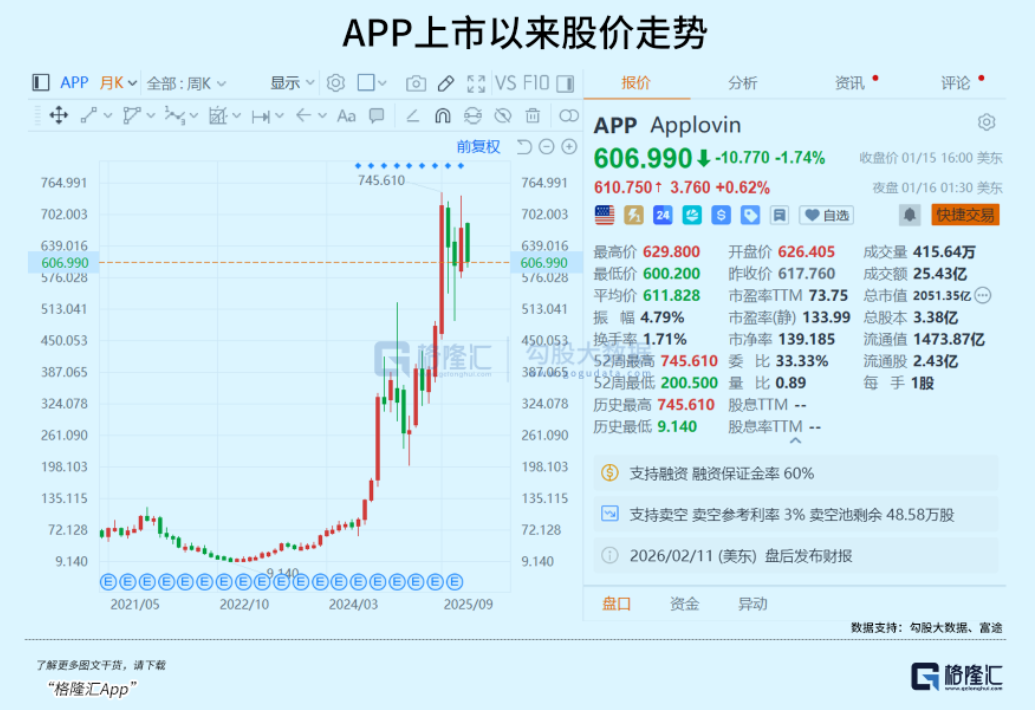Expand arrow marker tool options arrow
1035x710 pixels.
point(322,116)
